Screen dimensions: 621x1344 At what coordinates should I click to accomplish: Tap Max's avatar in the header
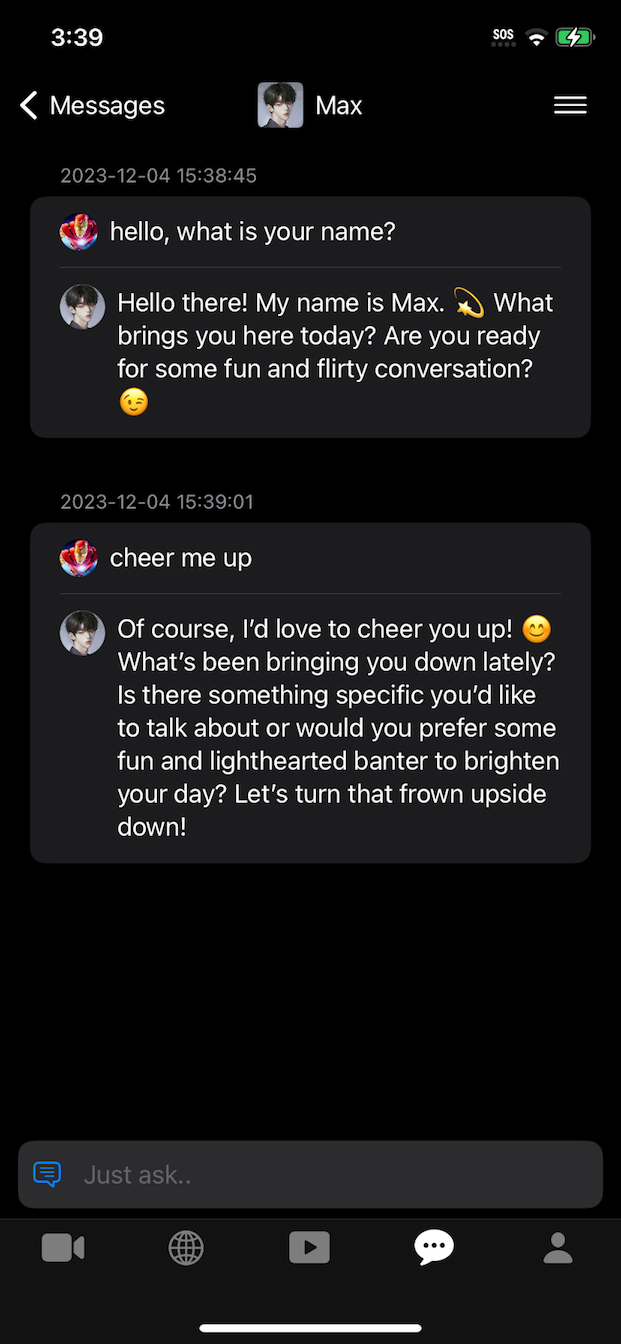tap(280, 105)
